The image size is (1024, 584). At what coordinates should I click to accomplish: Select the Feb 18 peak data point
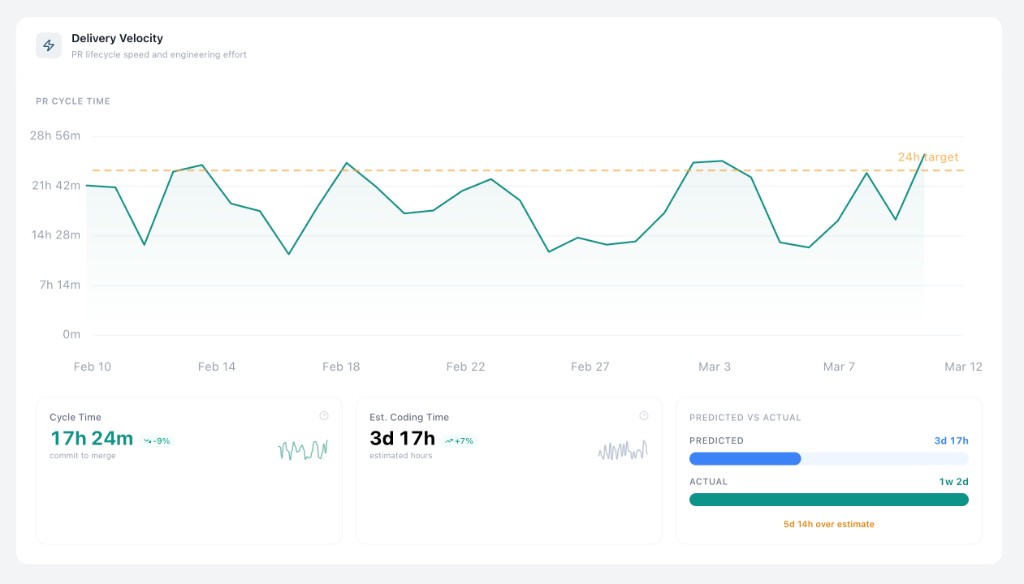click(x=347, y=162)
